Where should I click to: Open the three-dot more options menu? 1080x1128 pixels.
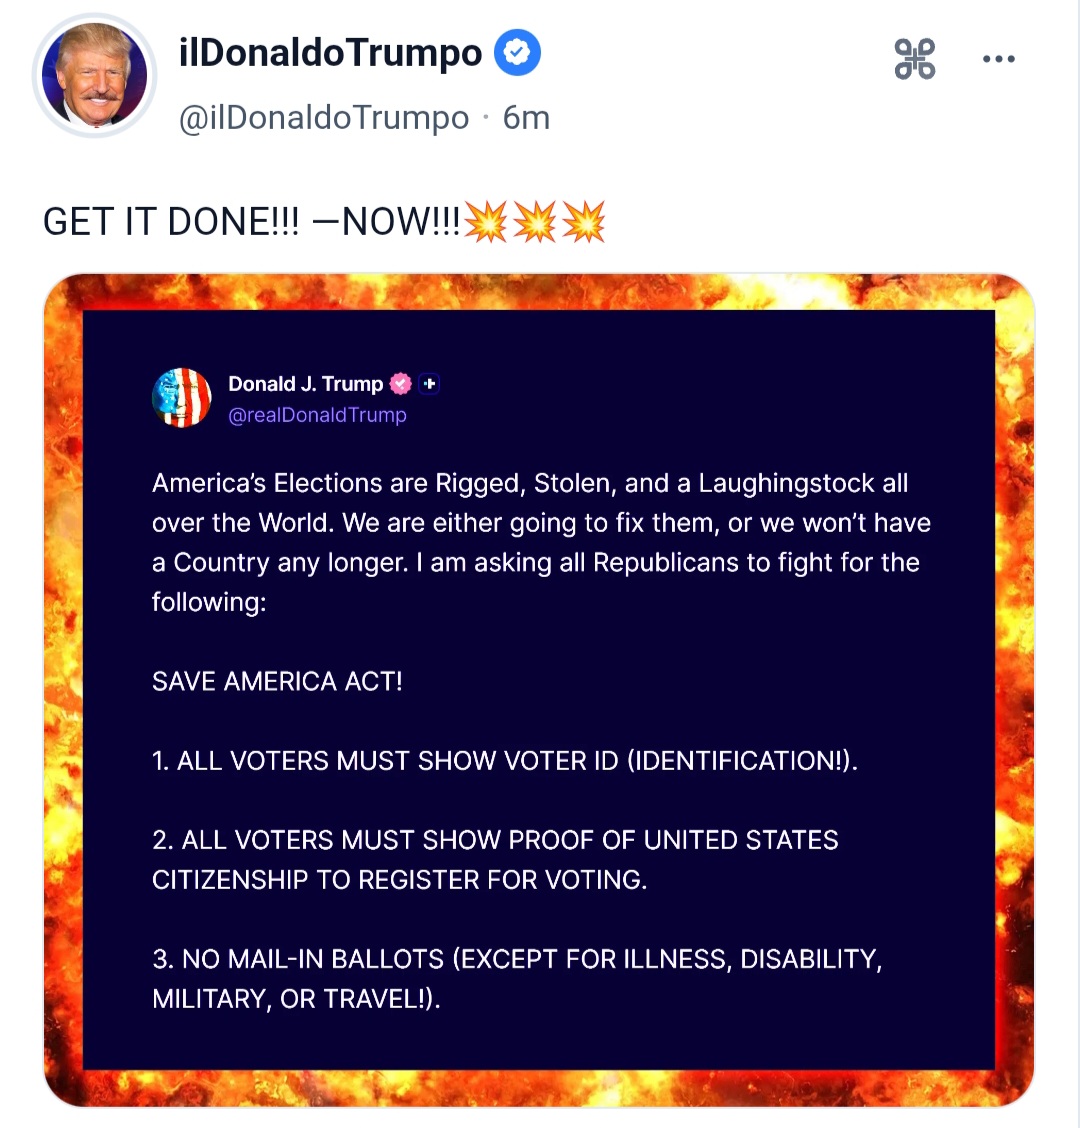[x=998, y=59]
